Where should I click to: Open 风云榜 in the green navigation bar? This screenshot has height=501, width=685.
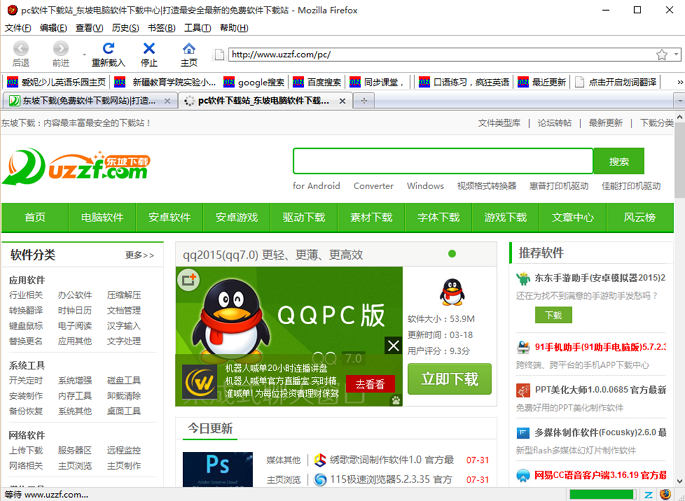(x=640, y=218)
